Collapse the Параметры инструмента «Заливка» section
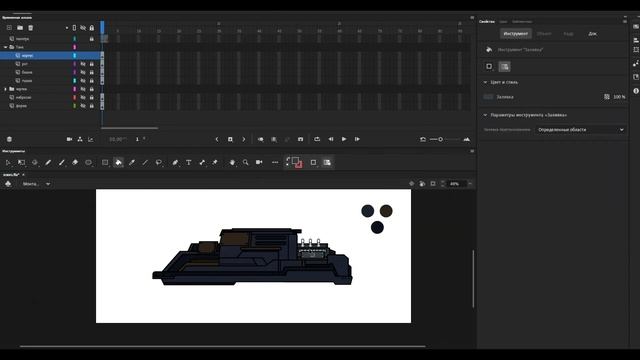The width and height of the screenshot is (640, 360). tap(485, 115)
